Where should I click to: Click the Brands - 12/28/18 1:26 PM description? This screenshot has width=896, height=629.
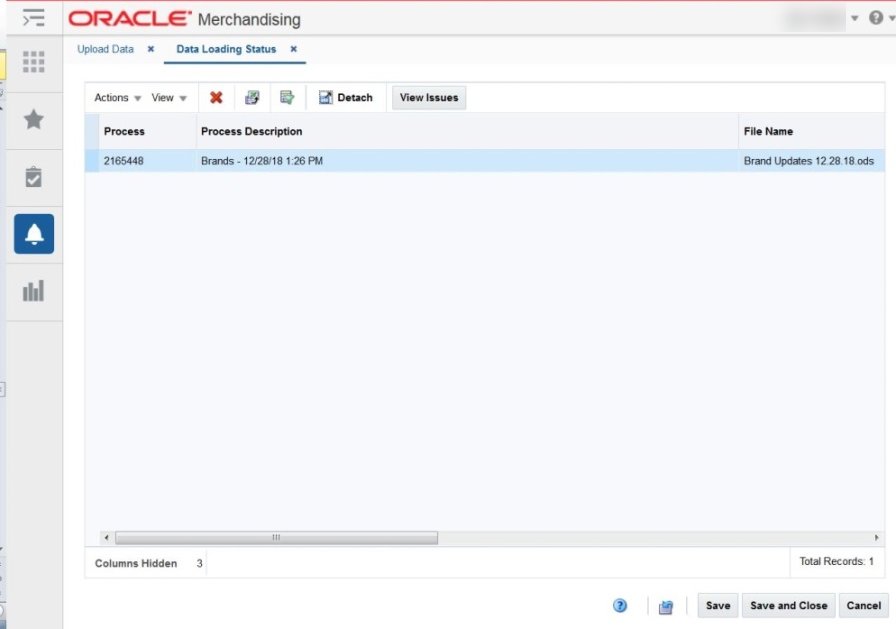pos(262,161)
